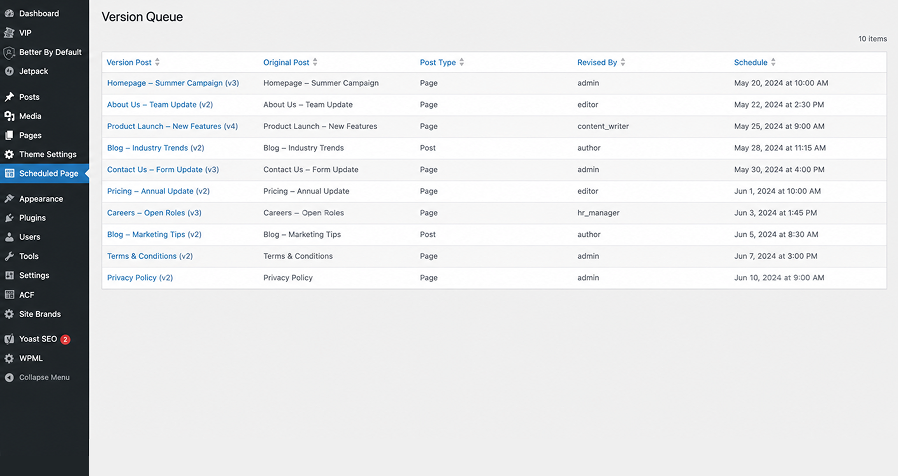Click the Theme Settings gear icon
This screenshot has height=476, width=898.
point(9,154)
